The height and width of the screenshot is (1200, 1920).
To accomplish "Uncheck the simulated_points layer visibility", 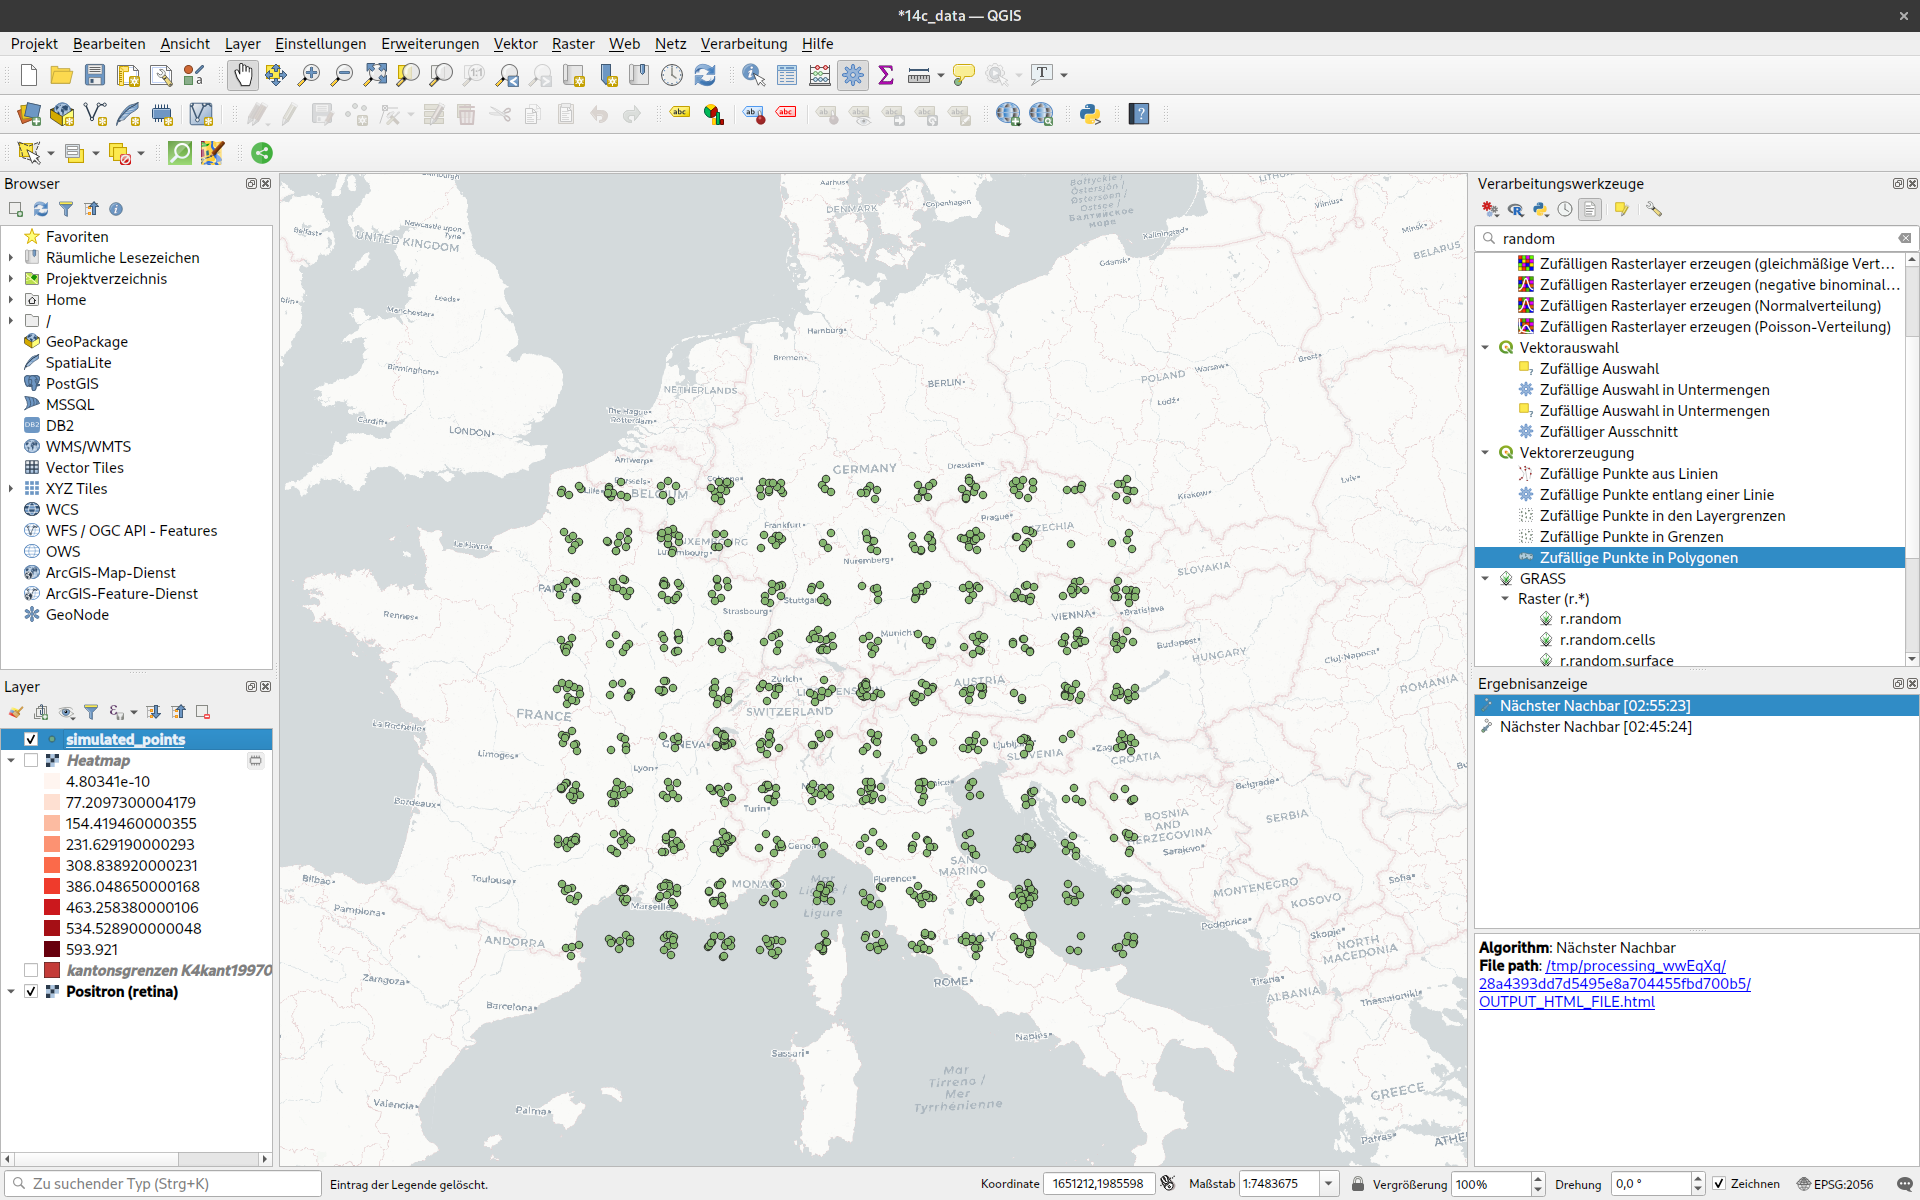I will (31, 739).
